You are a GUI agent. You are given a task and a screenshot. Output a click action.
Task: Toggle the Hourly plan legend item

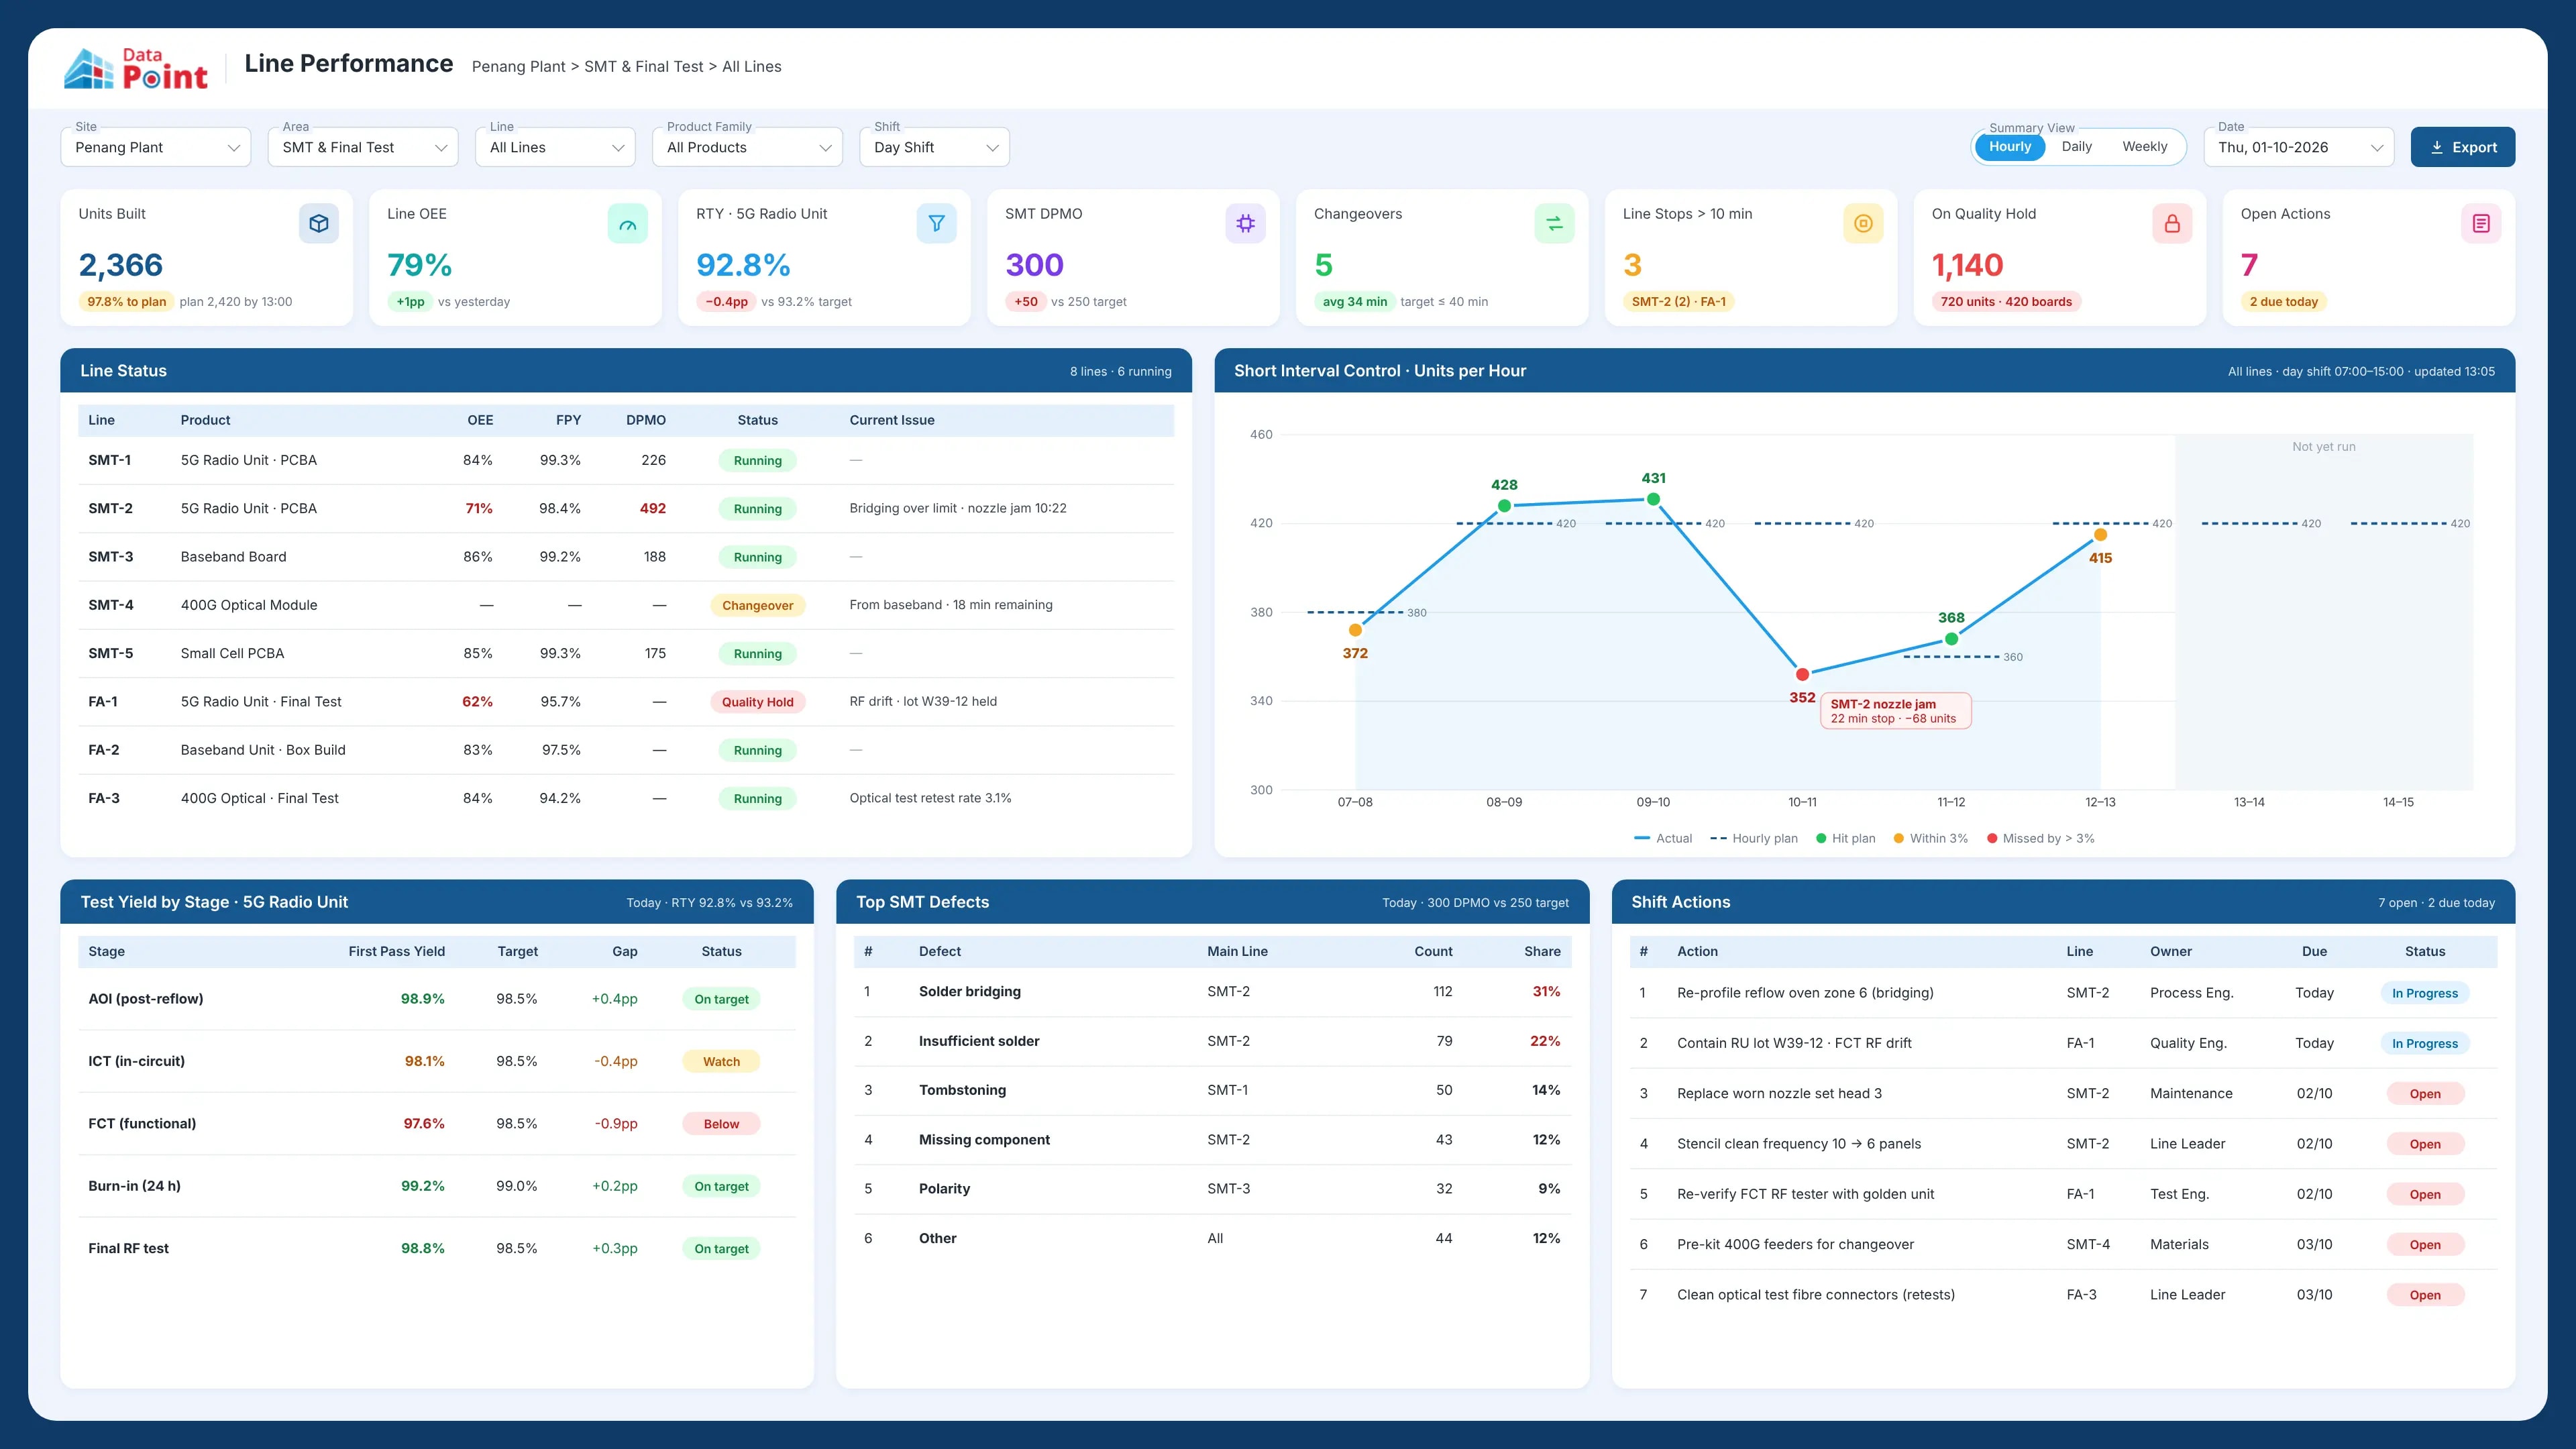tap(1754, 838)
